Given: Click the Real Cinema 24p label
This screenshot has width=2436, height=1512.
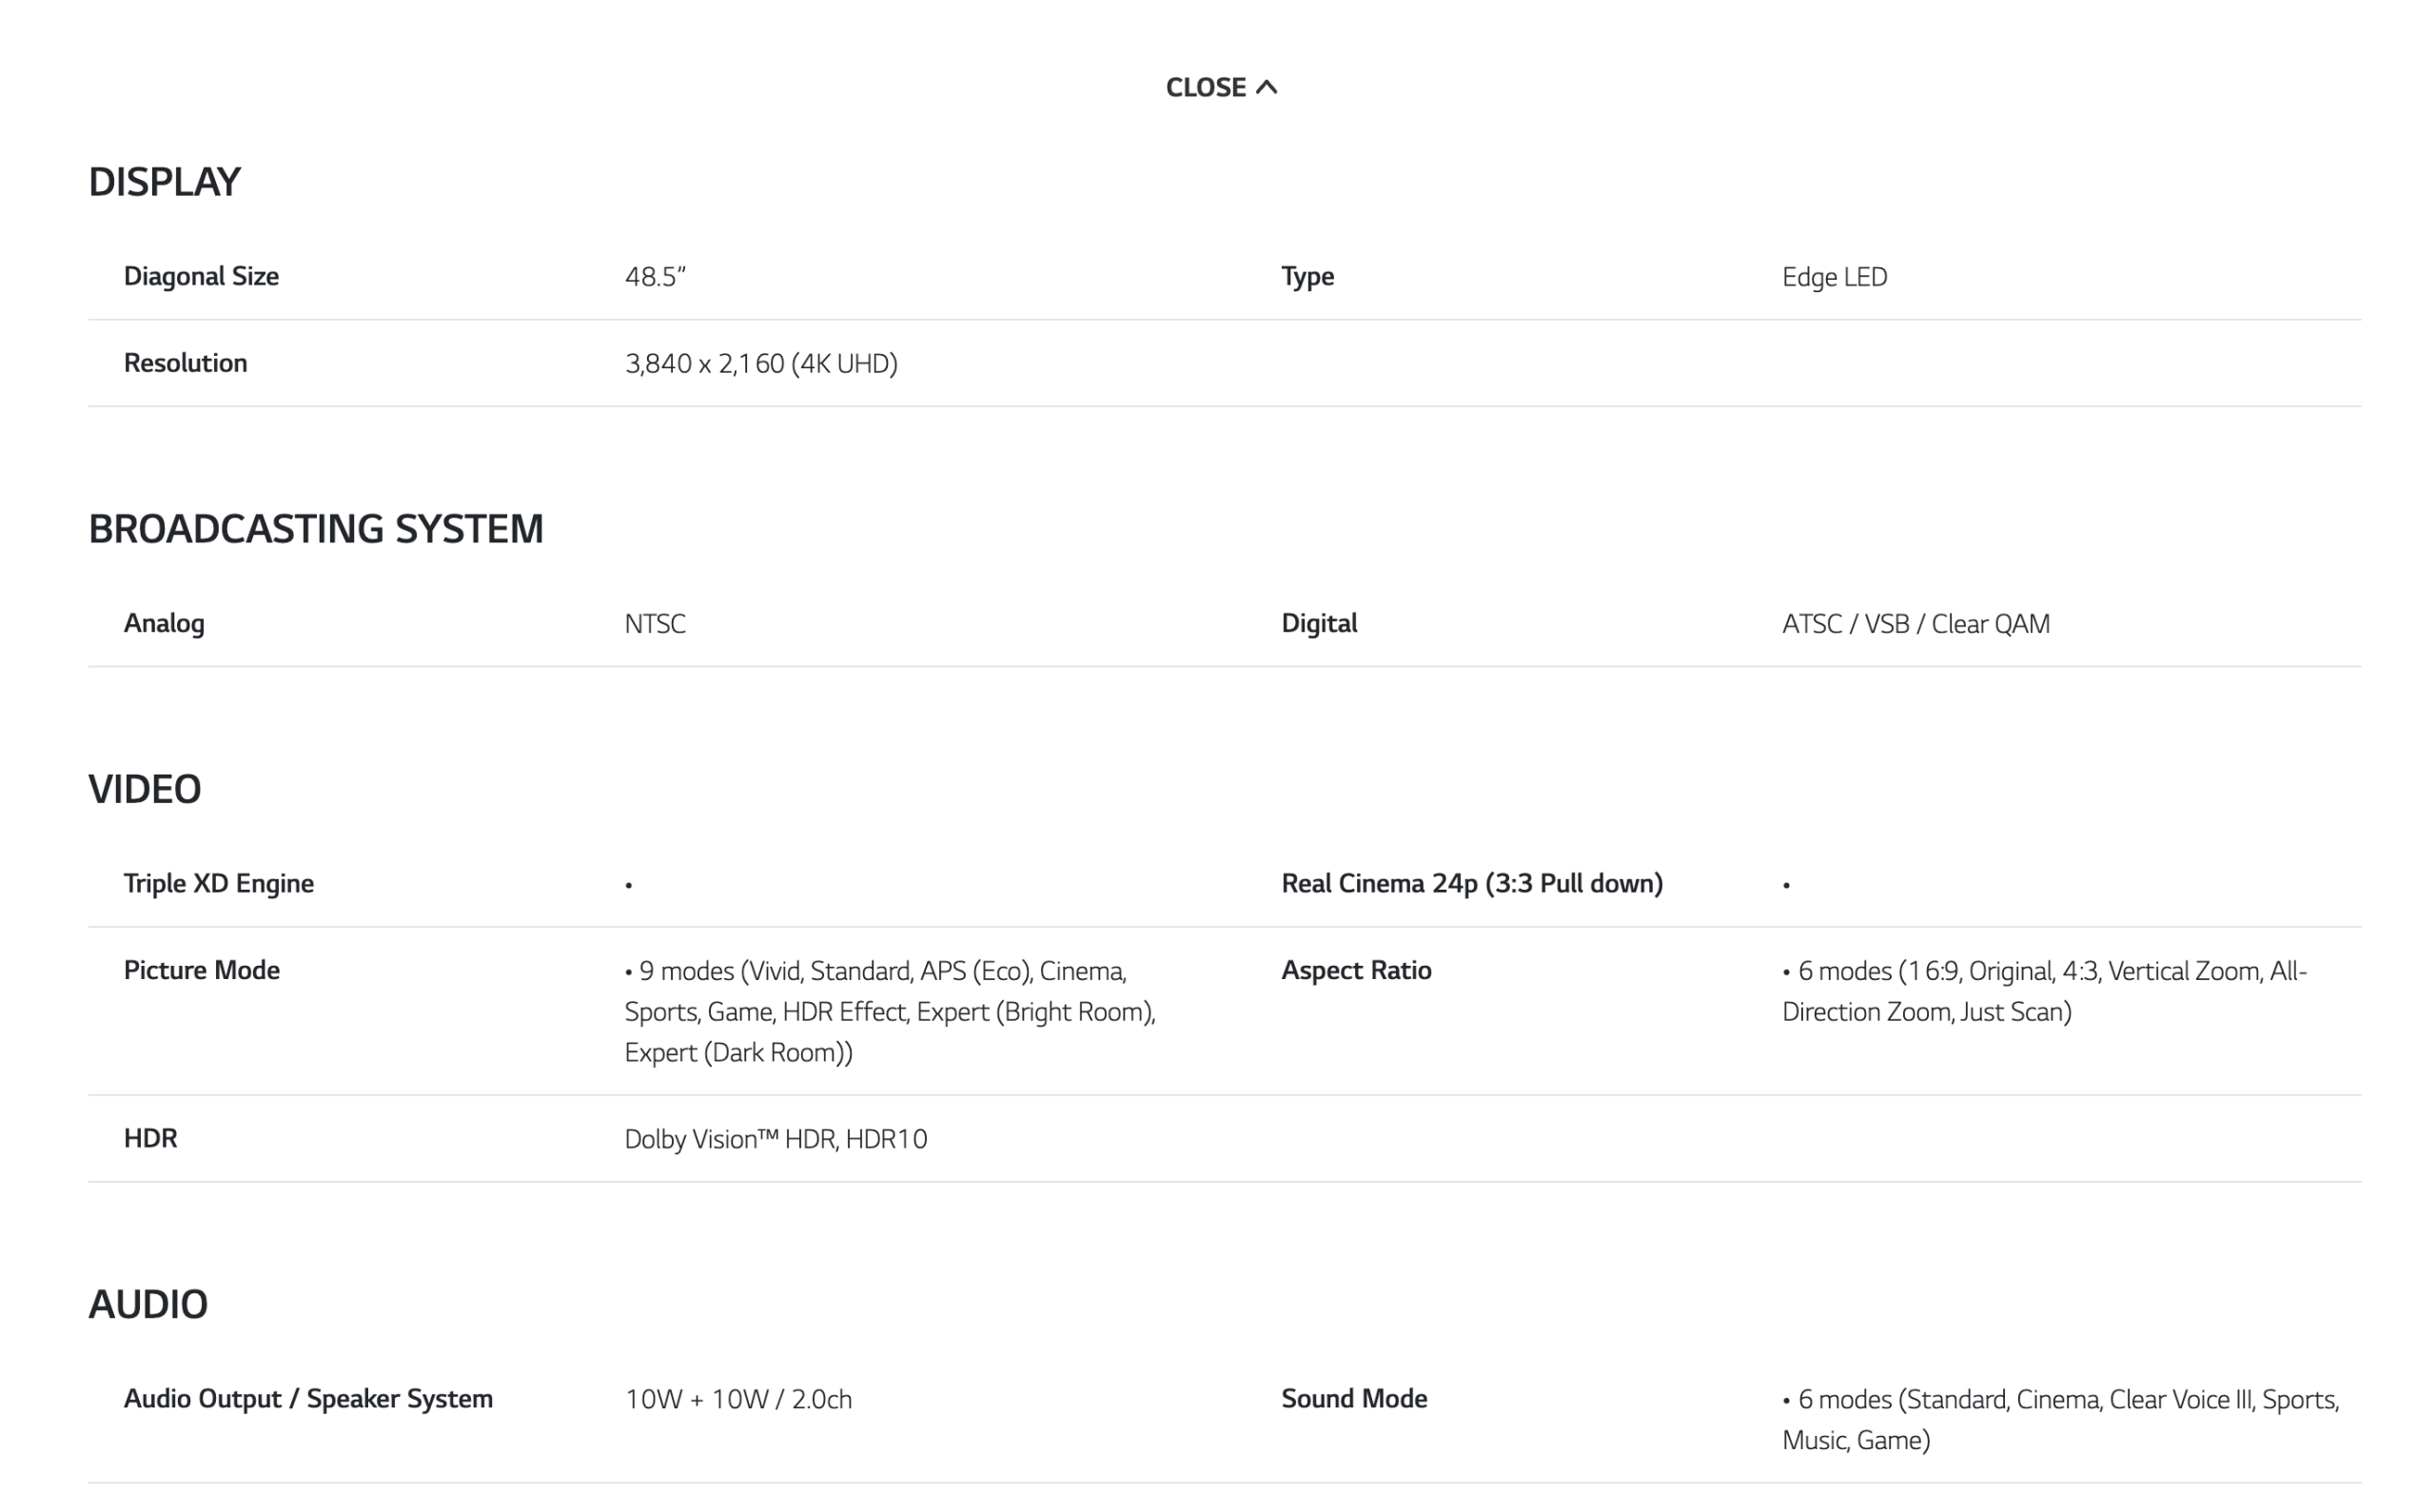Looking at the screenshot, I should [x=1472, y=884].
